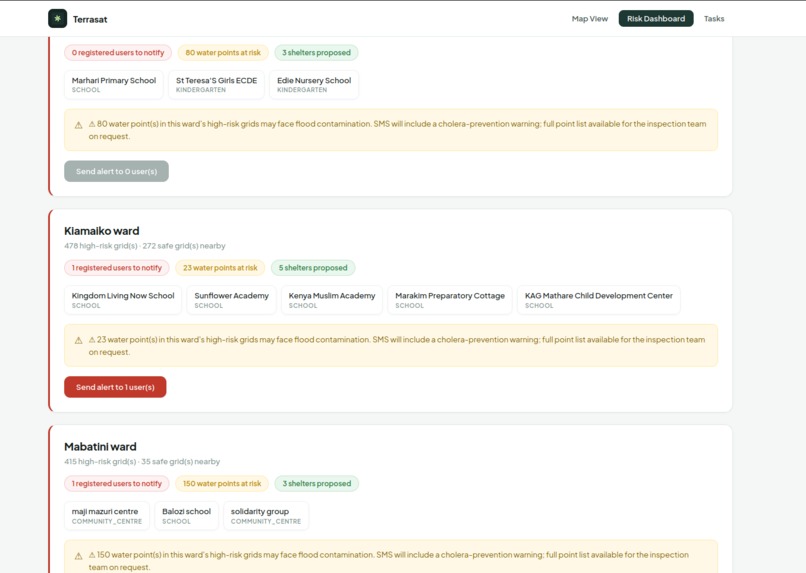Click the 80 water point(s) contamination notice
This screenshot has height=573, width=806.
pyautogui.click(x=391, y=130)
